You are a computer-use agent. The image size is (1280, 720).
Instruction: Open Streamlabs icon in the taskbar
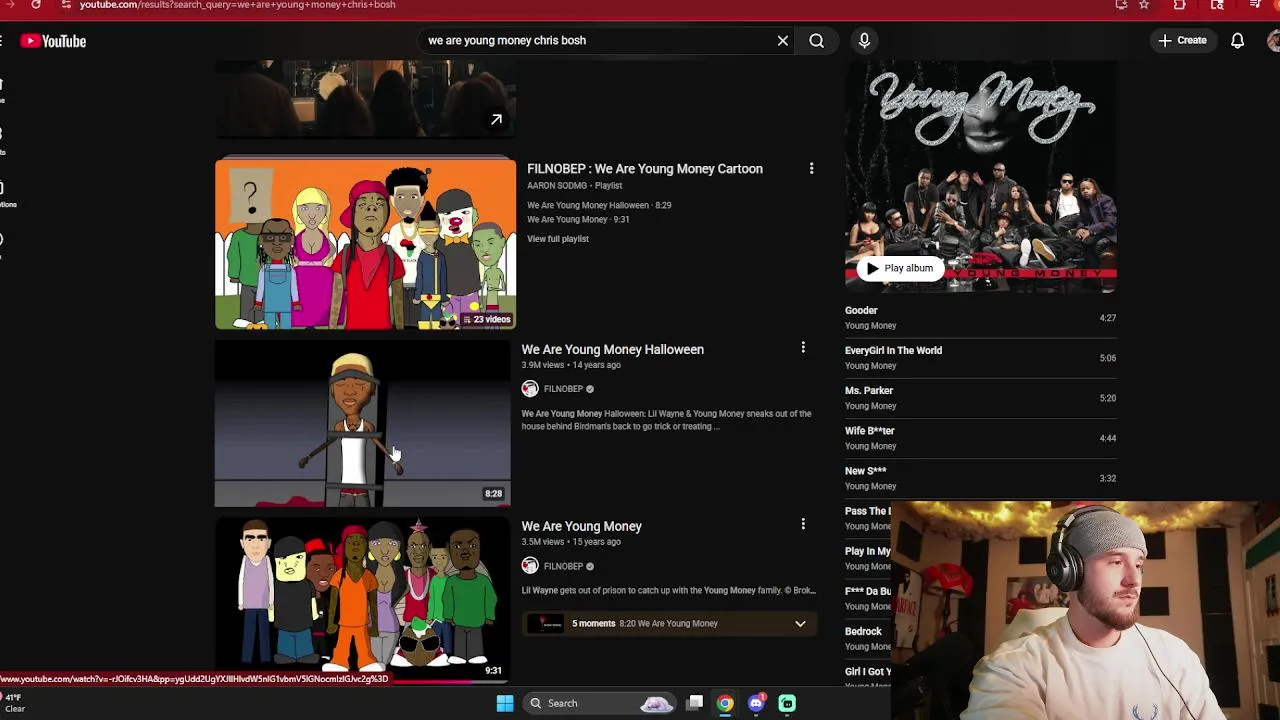[x=787, y=703]
